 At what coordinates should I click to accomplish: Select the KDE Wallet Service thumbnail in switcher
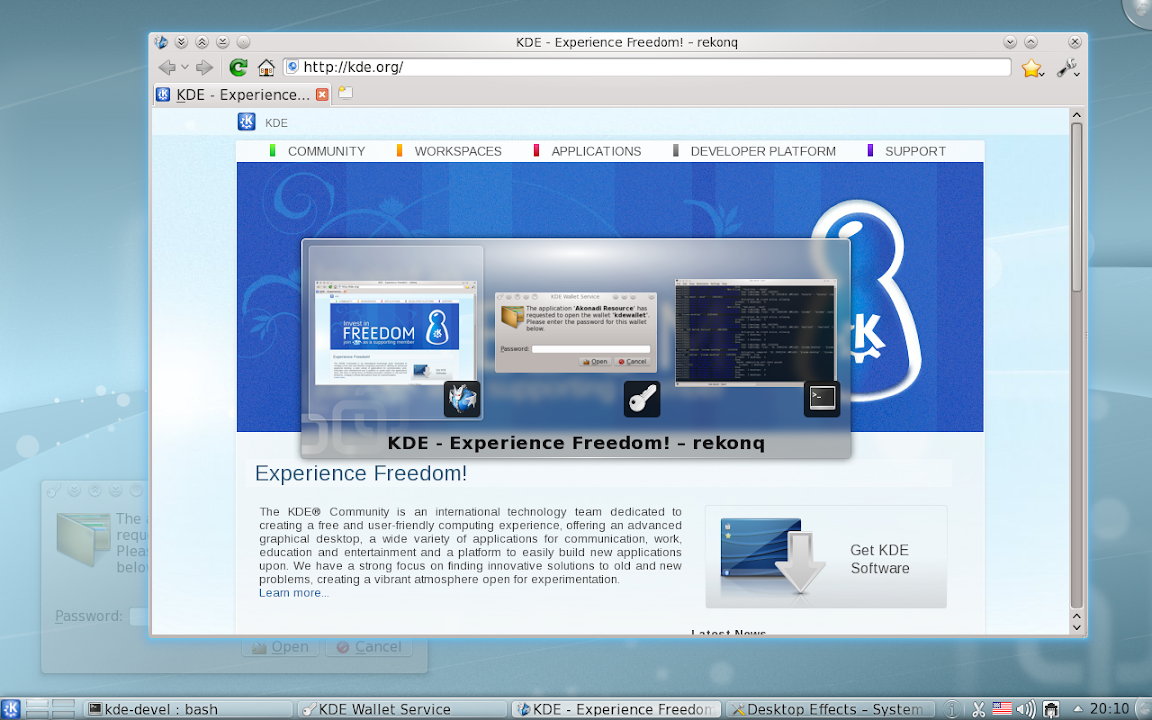coord(576,332)
